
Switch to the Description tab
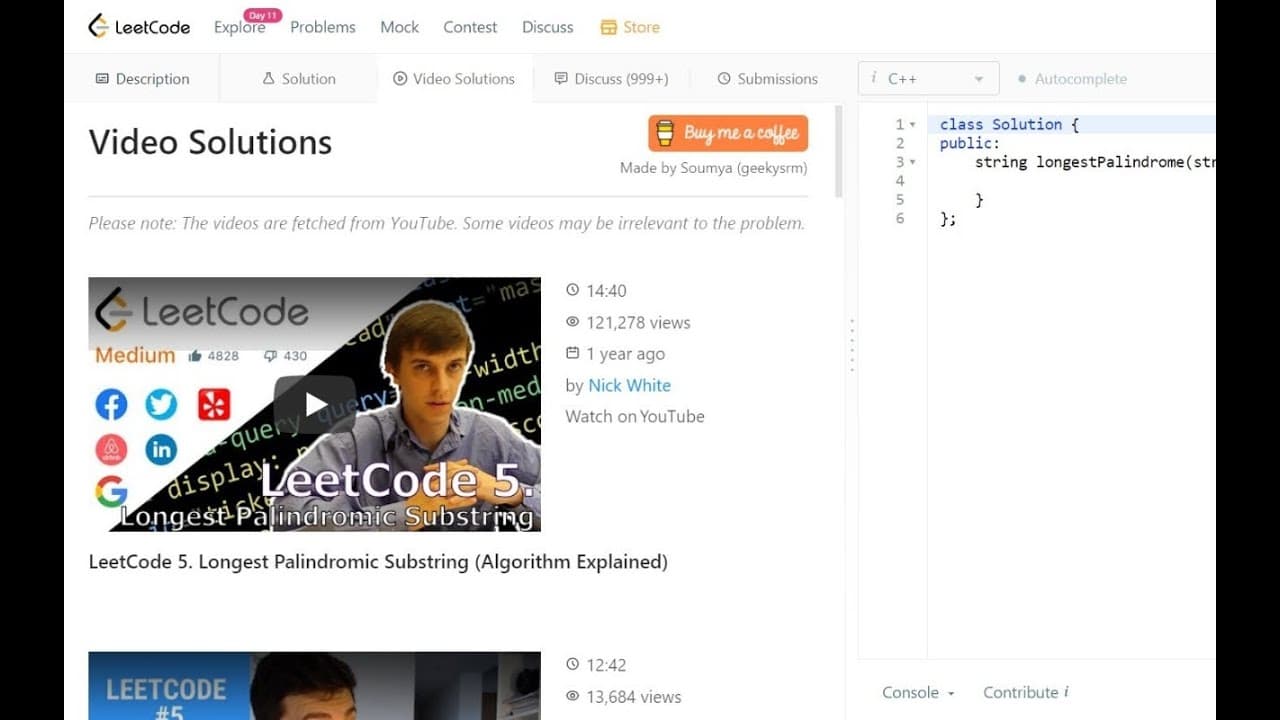(142, 78)
